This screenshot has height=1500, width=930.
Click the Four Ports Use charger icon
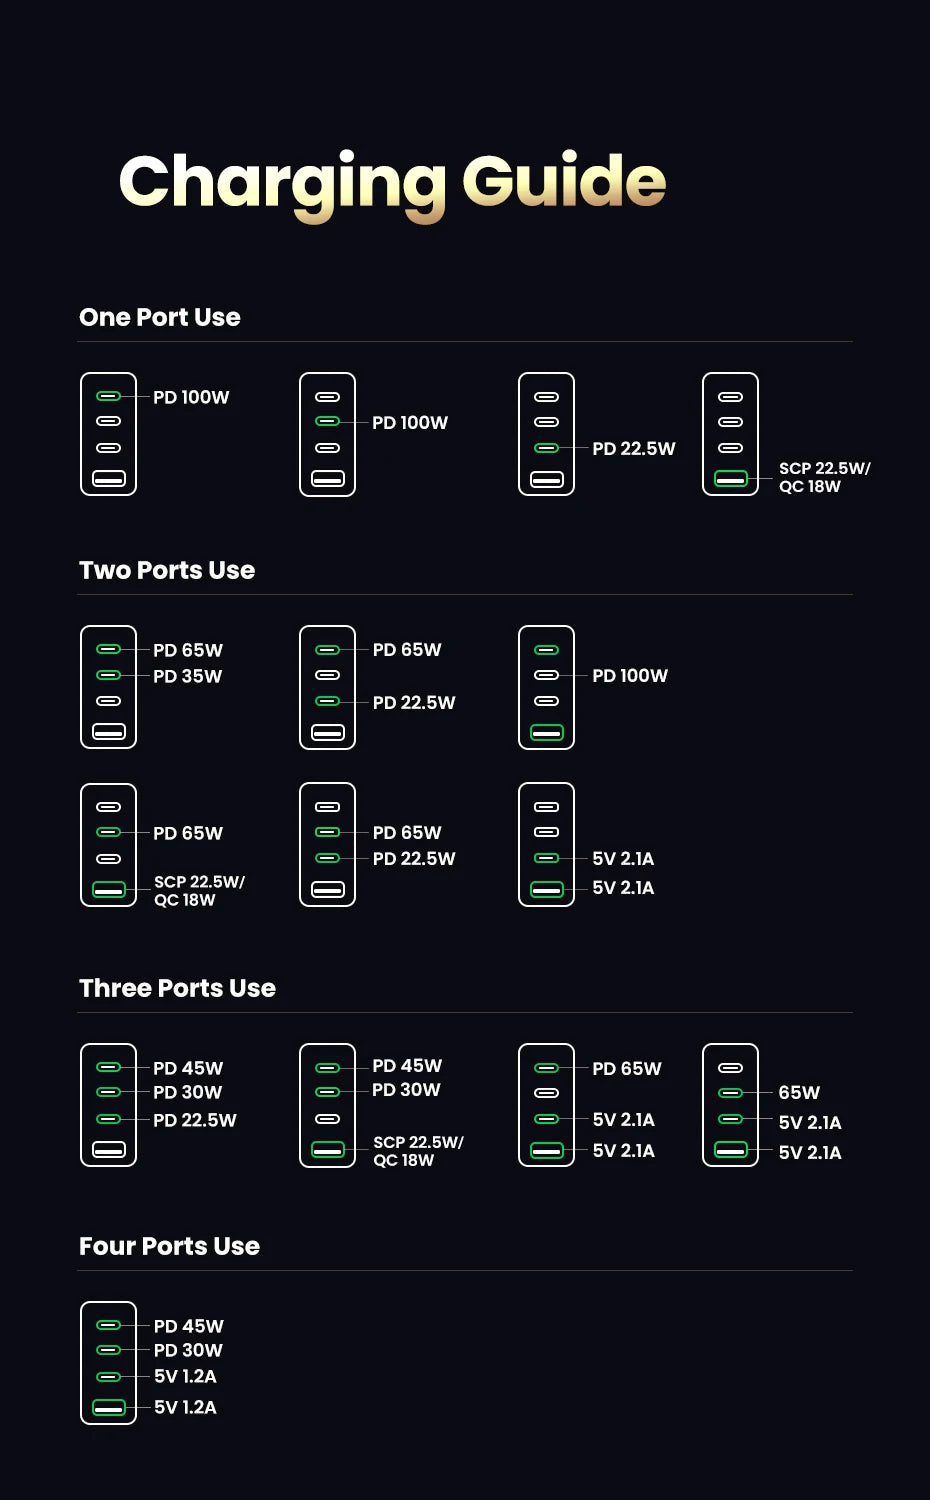(108, 1363)
